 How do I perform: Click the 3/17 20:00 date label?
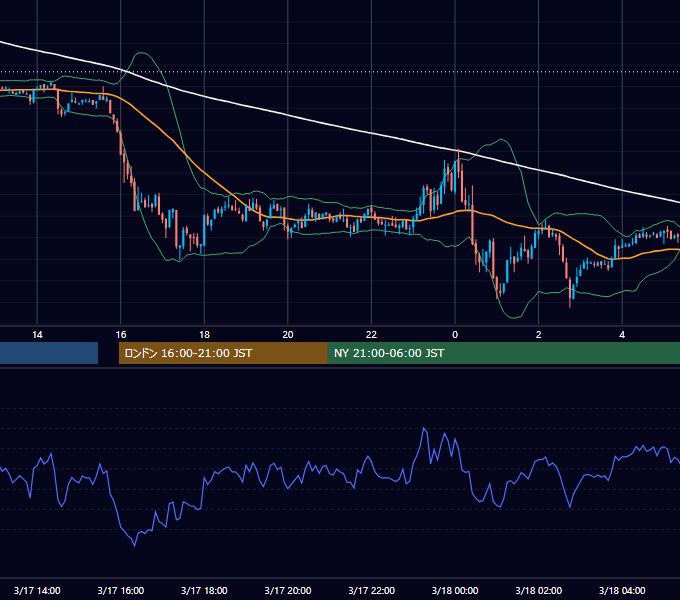[x=288, y=590]
